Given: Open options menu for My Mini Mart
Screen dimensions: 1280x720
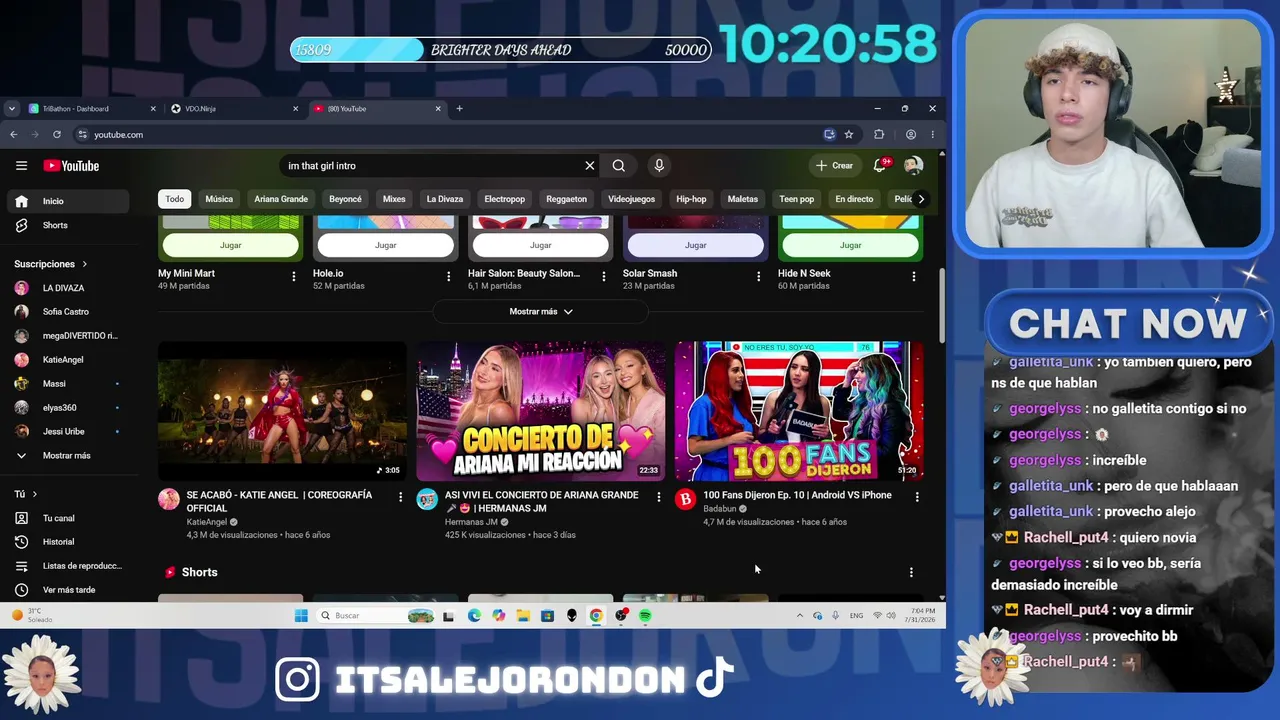Looking at the screenshot, I should [293, 276].
